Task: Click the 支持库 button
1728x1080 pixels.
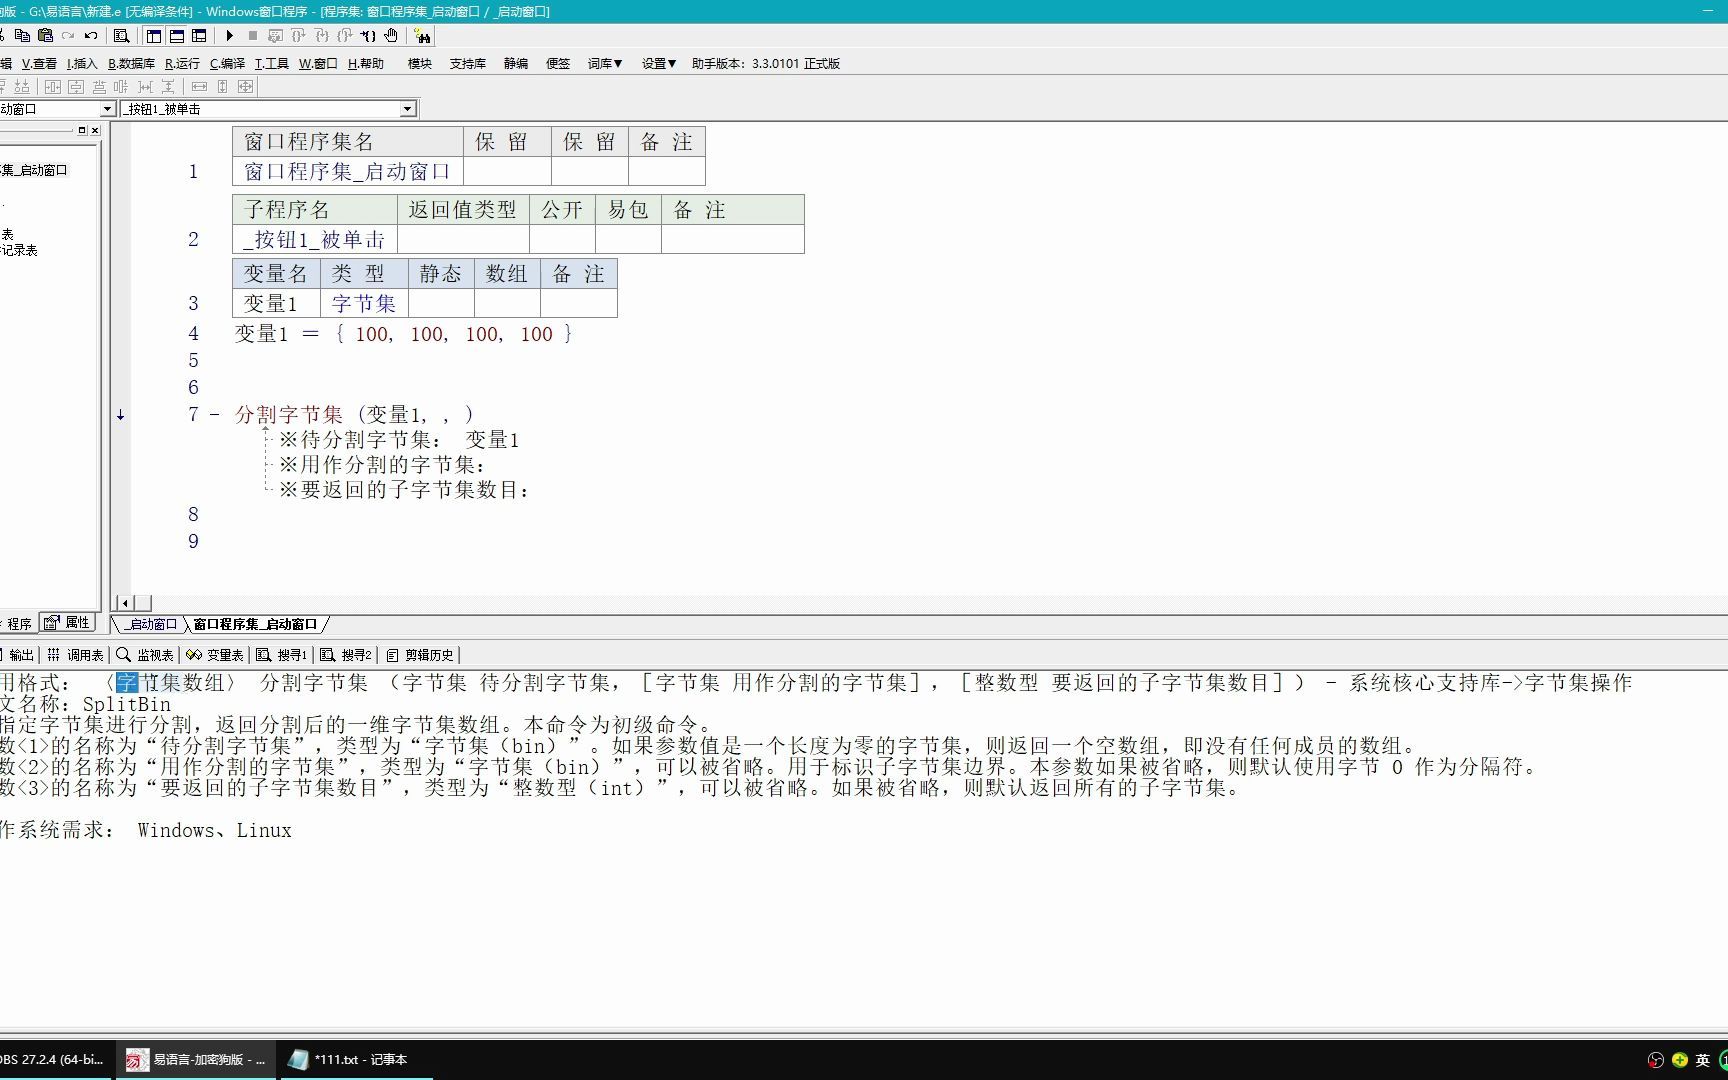Action: pos(468,63)
